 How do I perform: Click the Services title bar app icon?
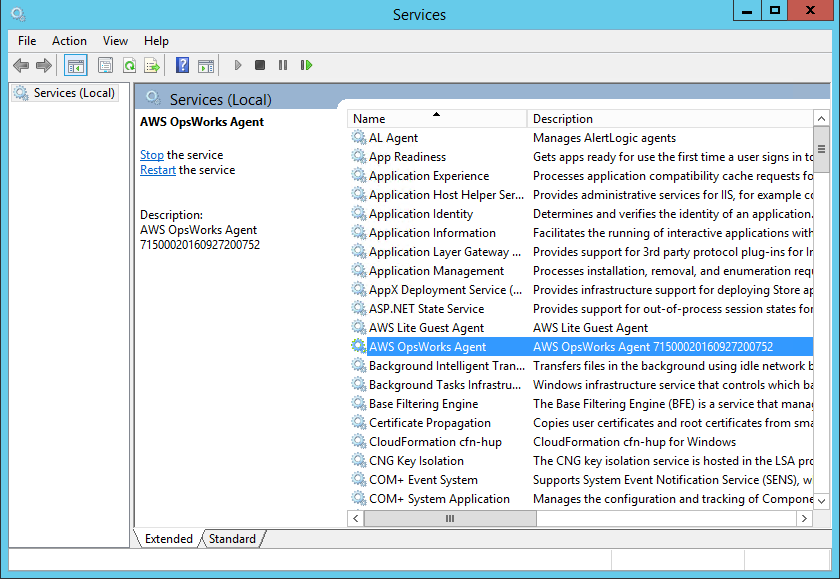18,14
